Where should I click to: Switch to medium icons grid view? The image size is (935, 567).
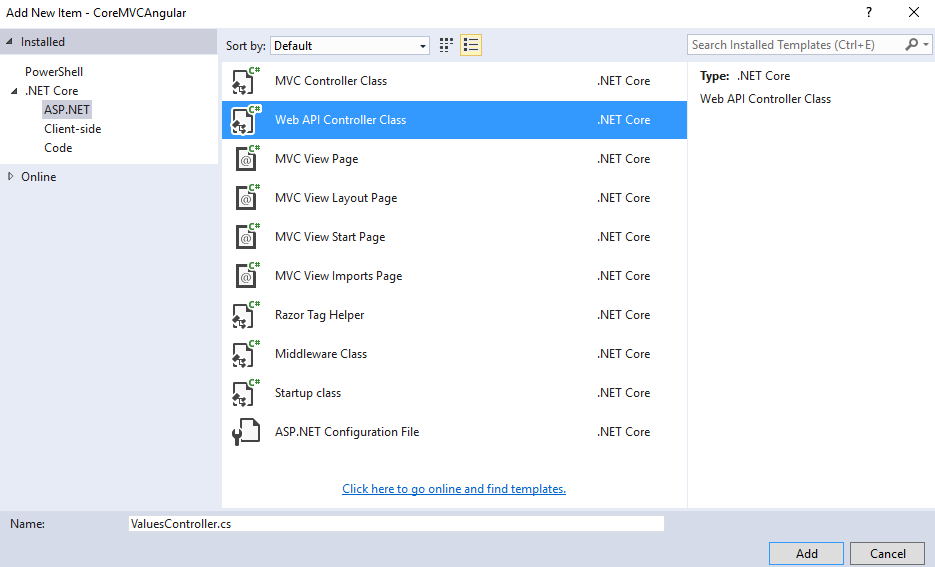coord(446,45)
